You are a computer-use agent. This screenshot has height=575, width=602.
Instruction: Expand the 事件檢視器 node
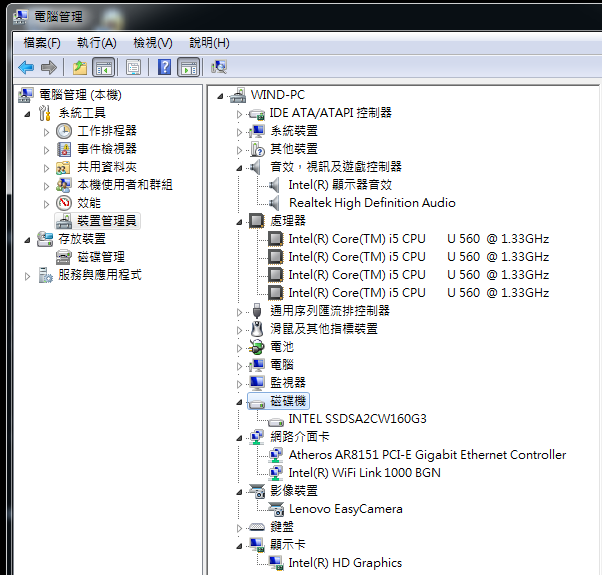(x=46, y=150)
